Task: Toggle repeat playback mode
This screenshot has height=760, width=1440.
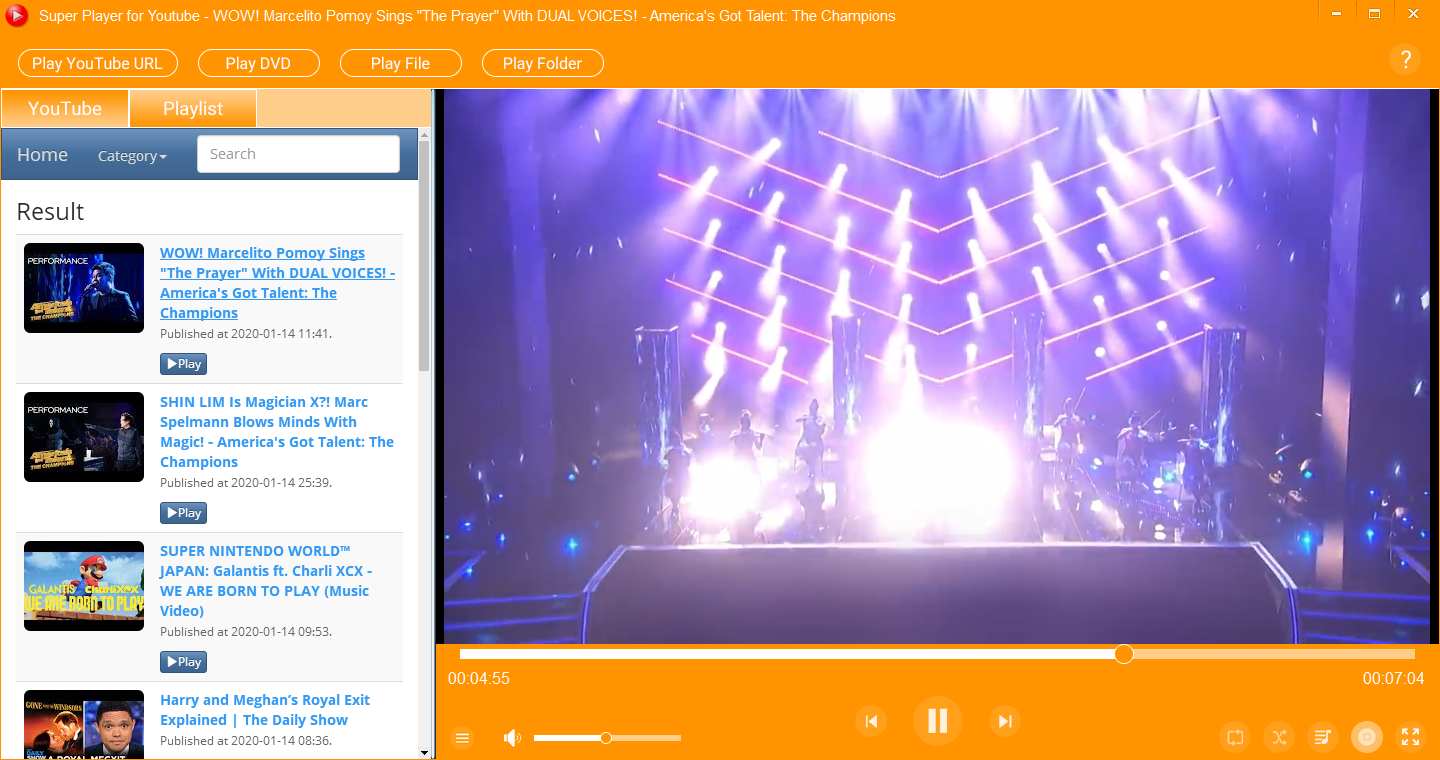Action: [x=1235, y=738]
